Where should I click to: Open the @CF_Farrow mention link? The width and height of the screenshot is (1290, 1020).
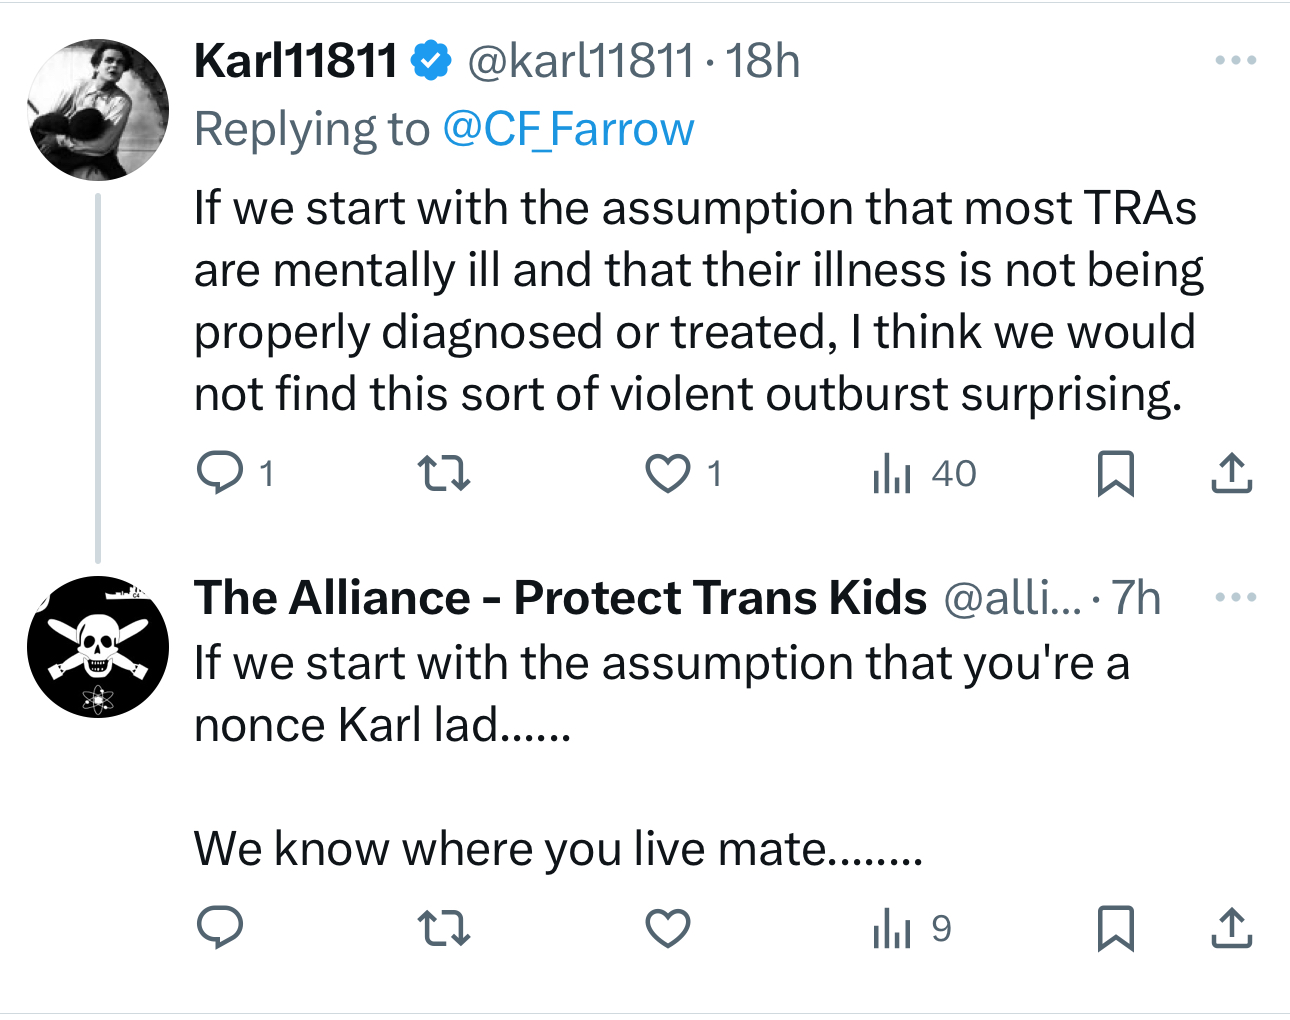(568, 129)
